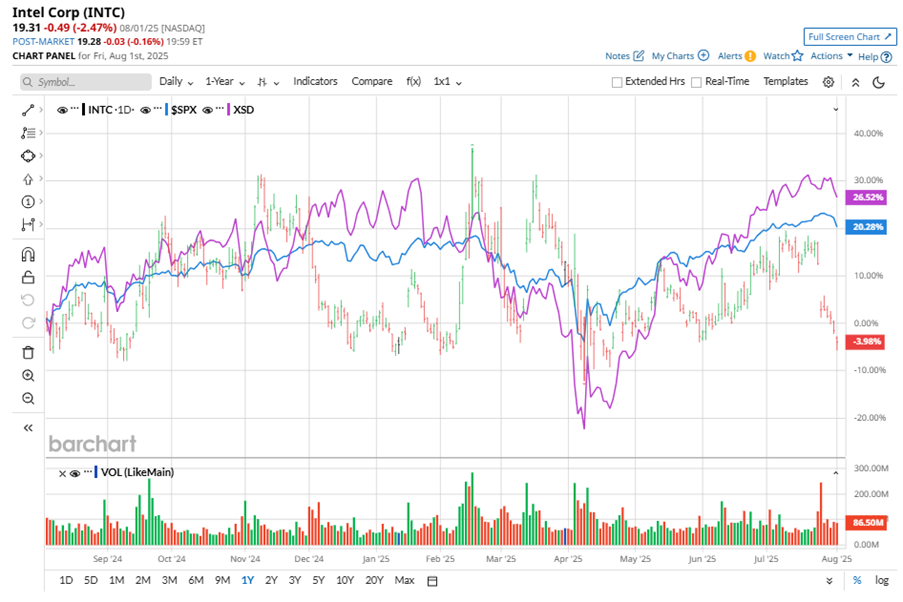
Task: Focus the Symbol search field
Action: pyautogui.click(x=86, y=82)
